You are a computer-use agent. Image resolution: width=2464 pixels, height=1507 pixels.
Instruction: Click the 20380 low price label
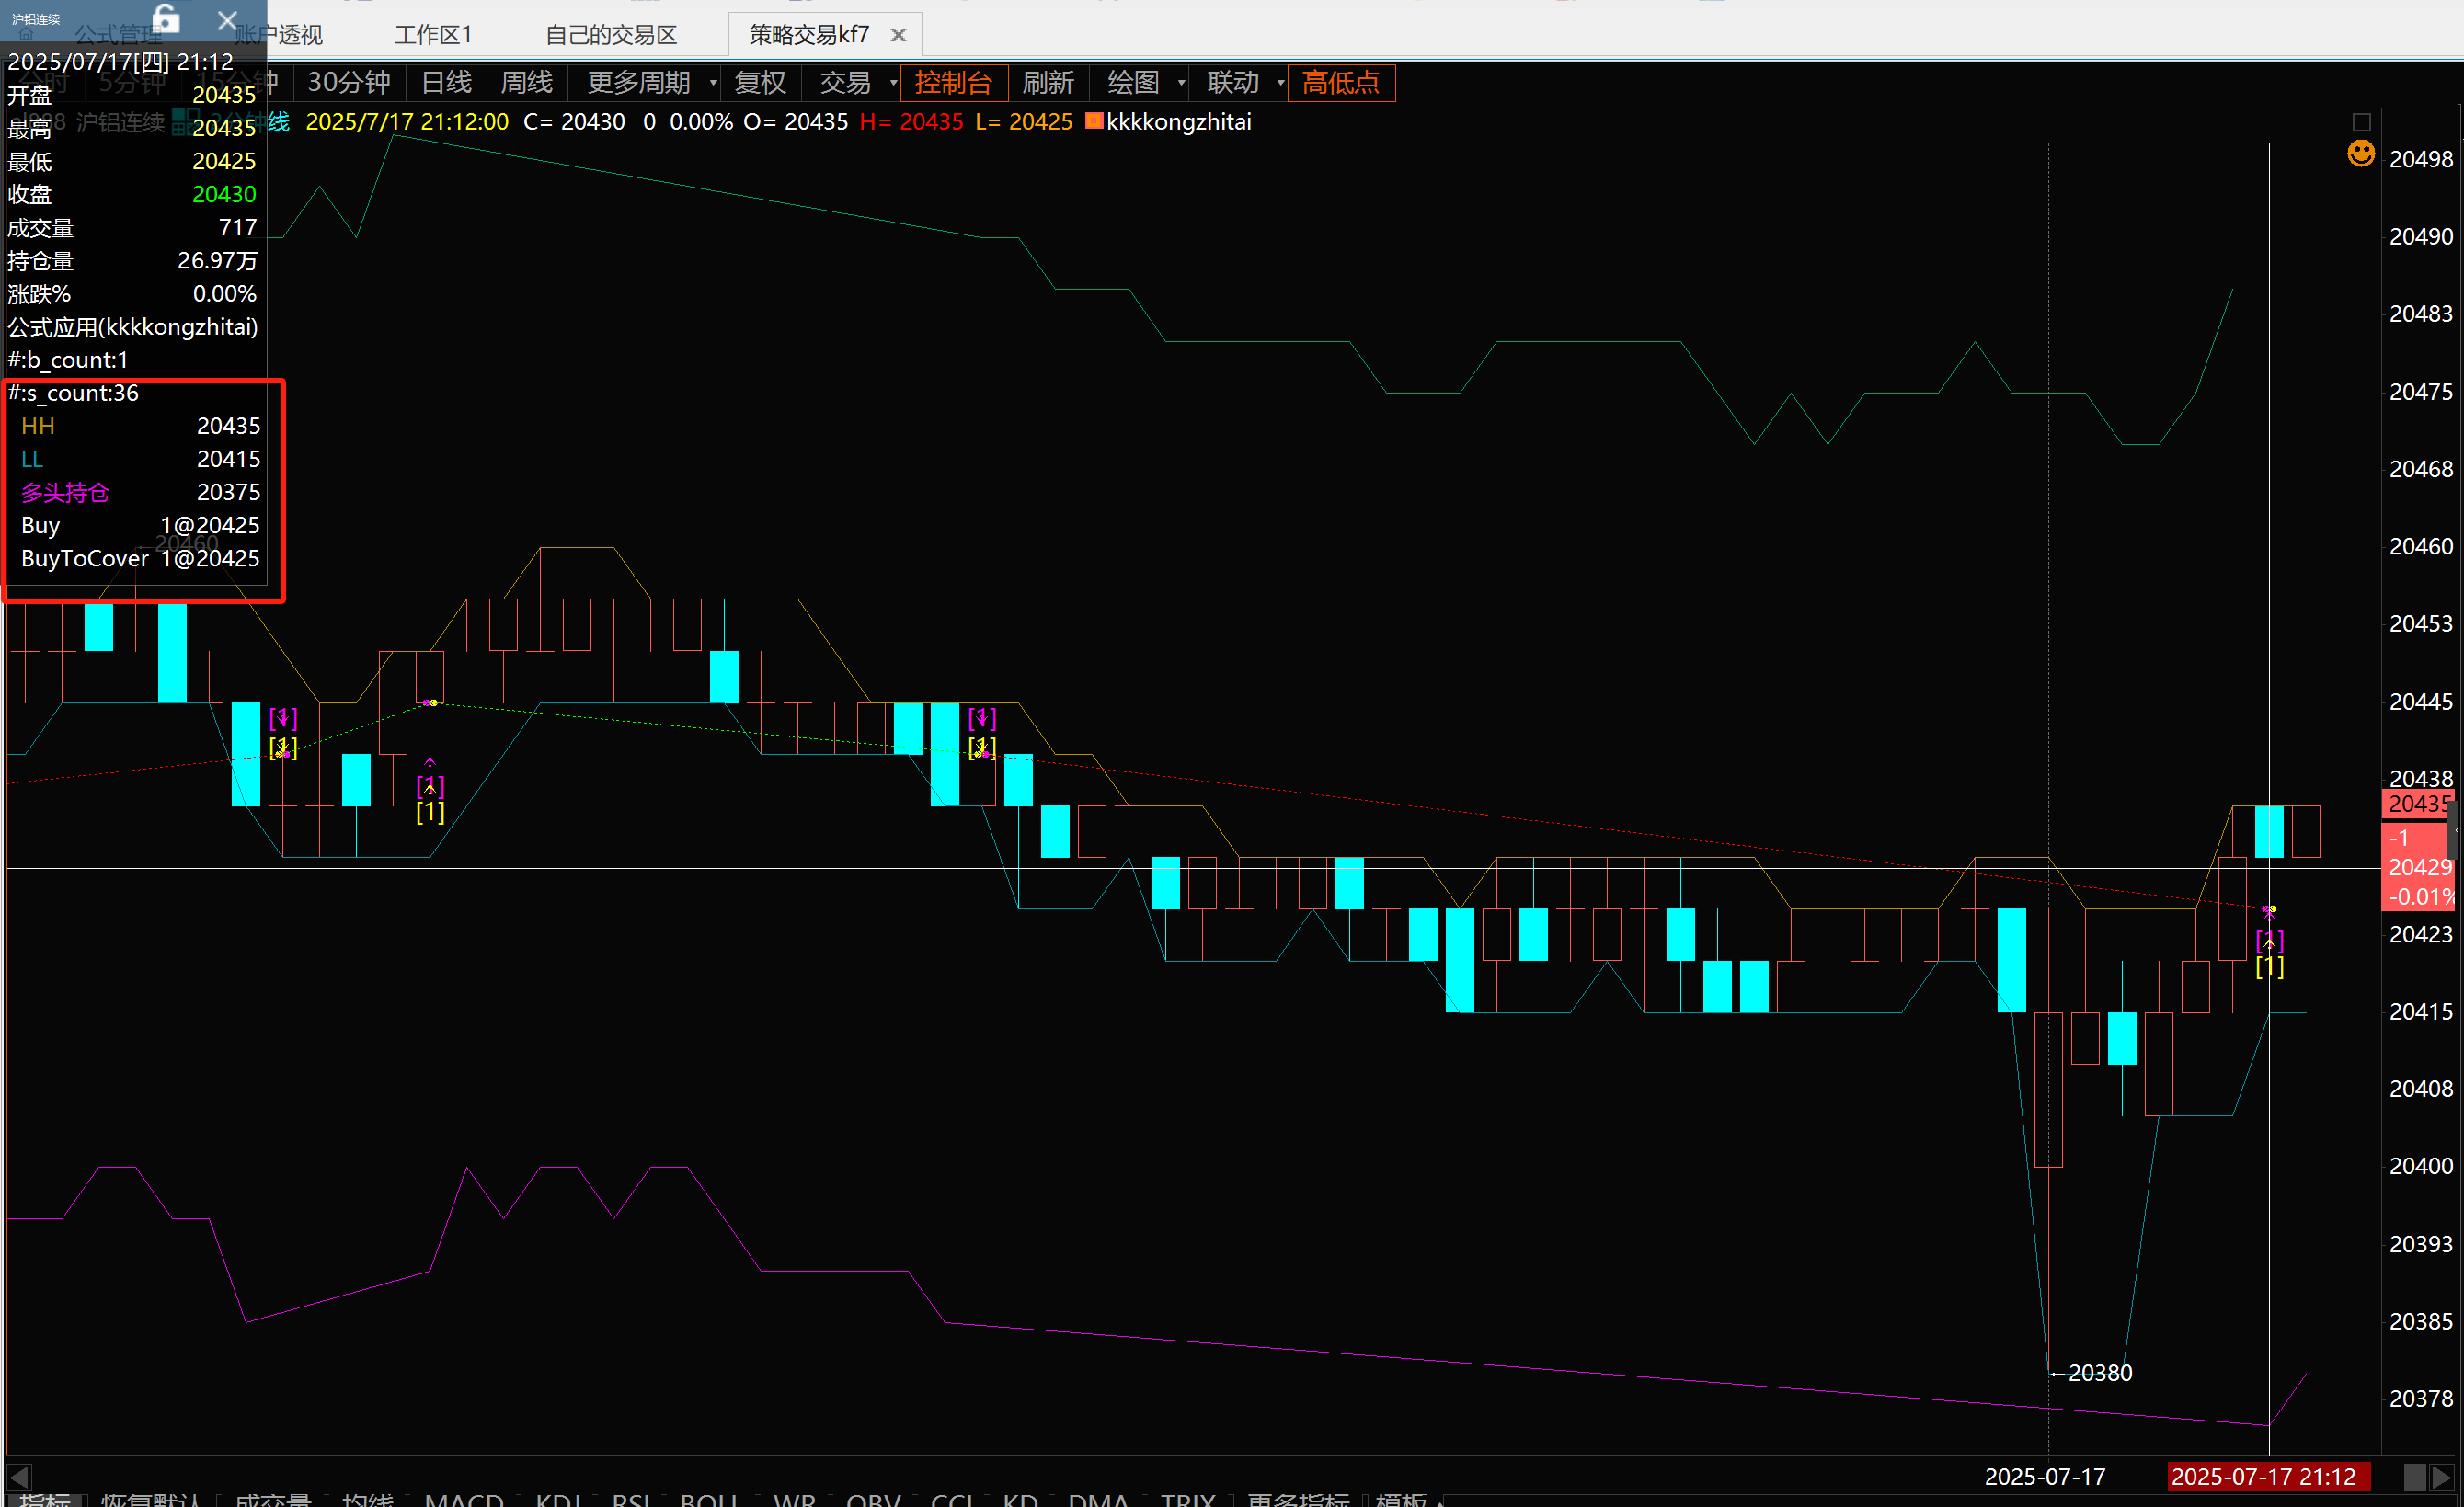2099,1372
